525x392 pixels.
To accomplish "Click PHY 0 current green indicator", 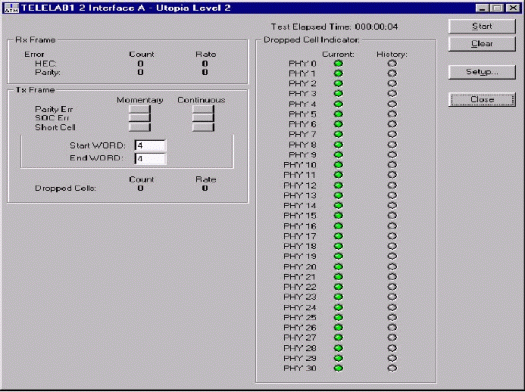I will coord(339,63).
